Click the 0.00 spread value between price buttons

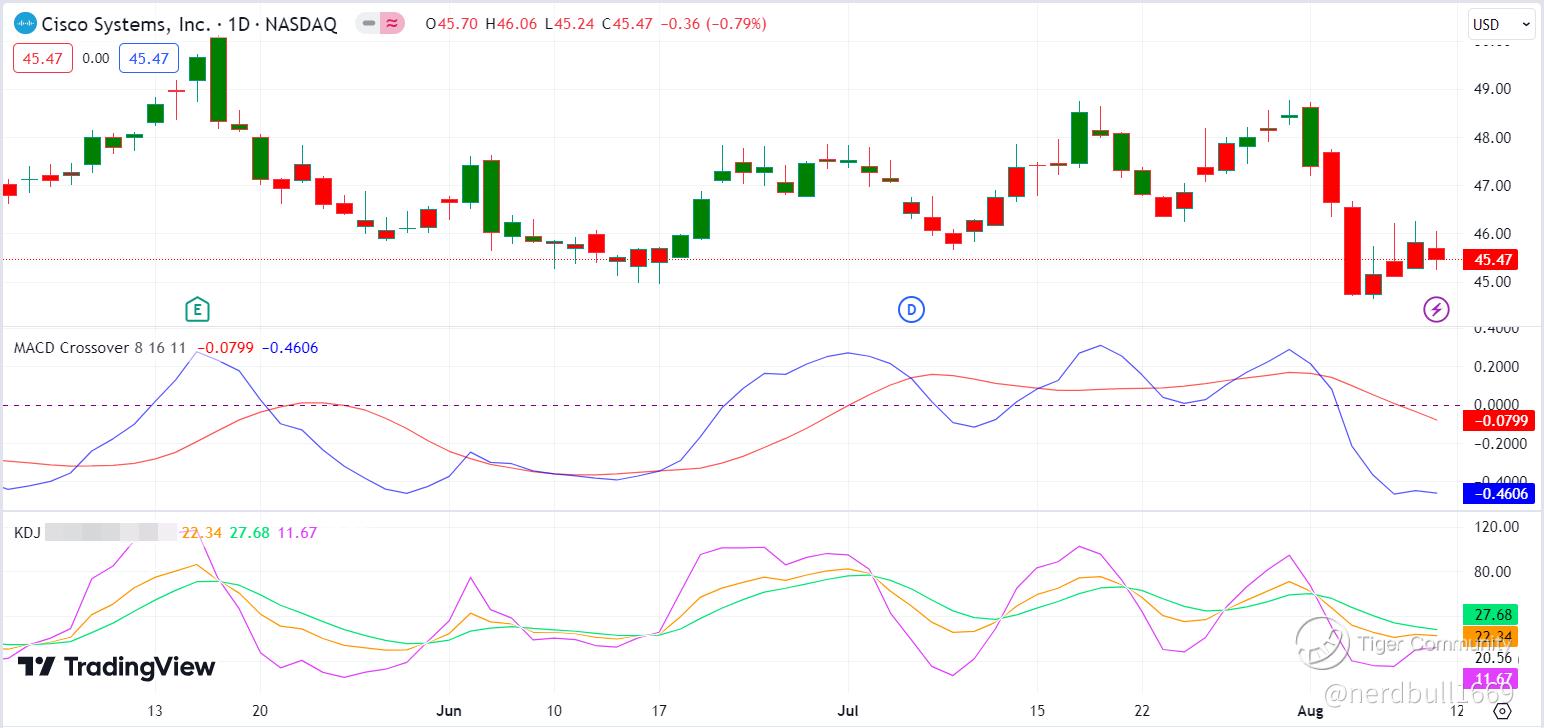96,59
